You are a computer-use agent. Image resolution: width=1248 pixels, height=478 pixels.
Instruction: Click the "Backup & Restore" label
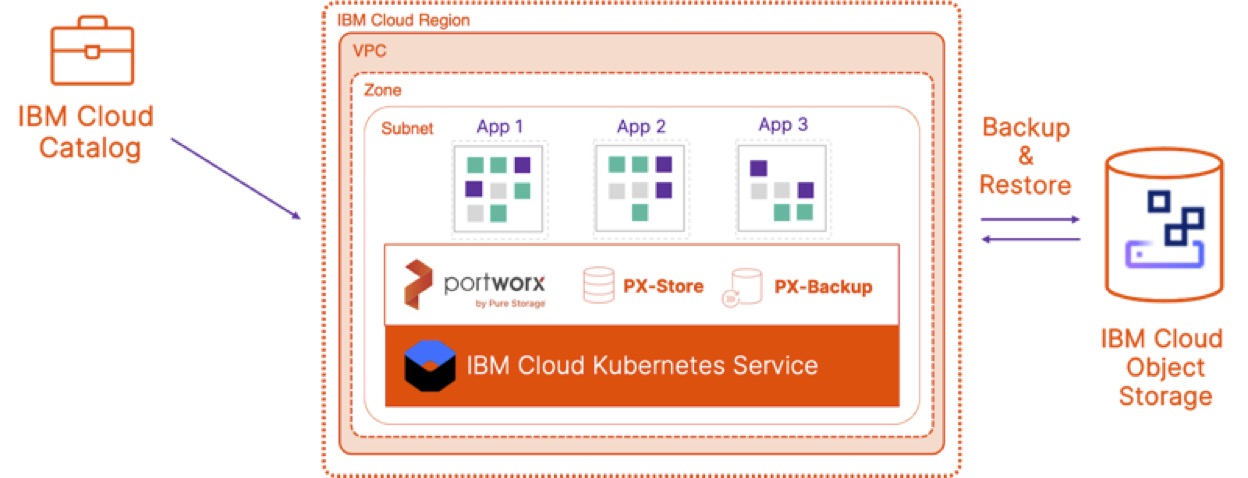tap(1025, 156)
